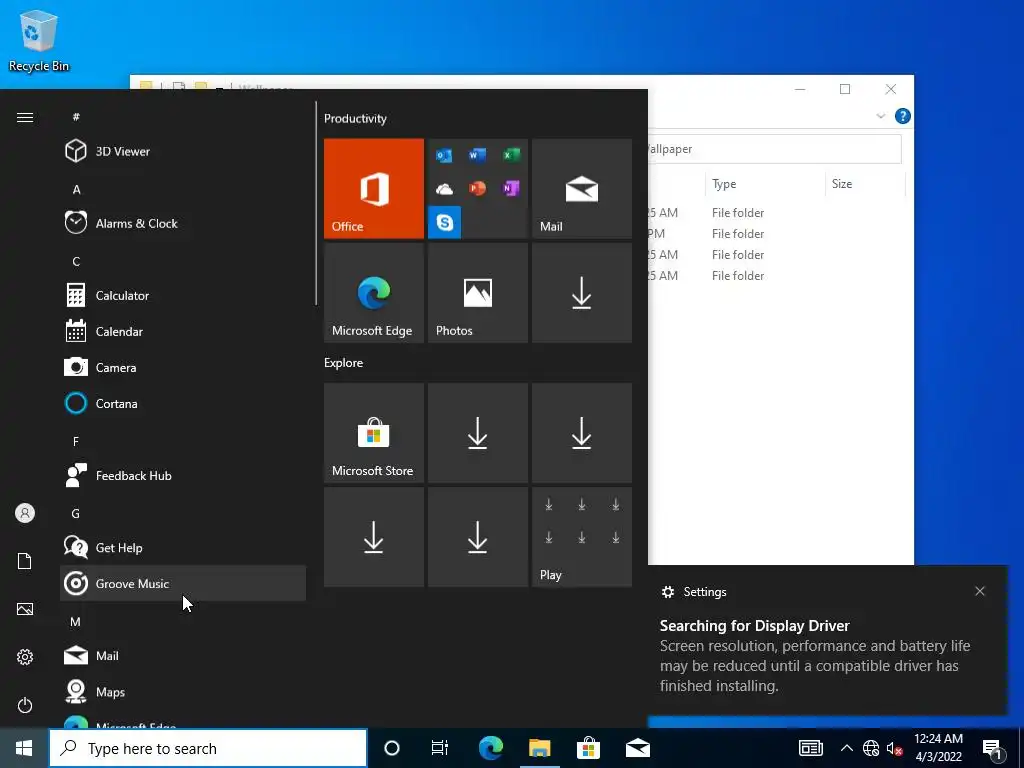Open News and interests taskbar icon
Screen dimensions: 1024x768
coord(810,748)
